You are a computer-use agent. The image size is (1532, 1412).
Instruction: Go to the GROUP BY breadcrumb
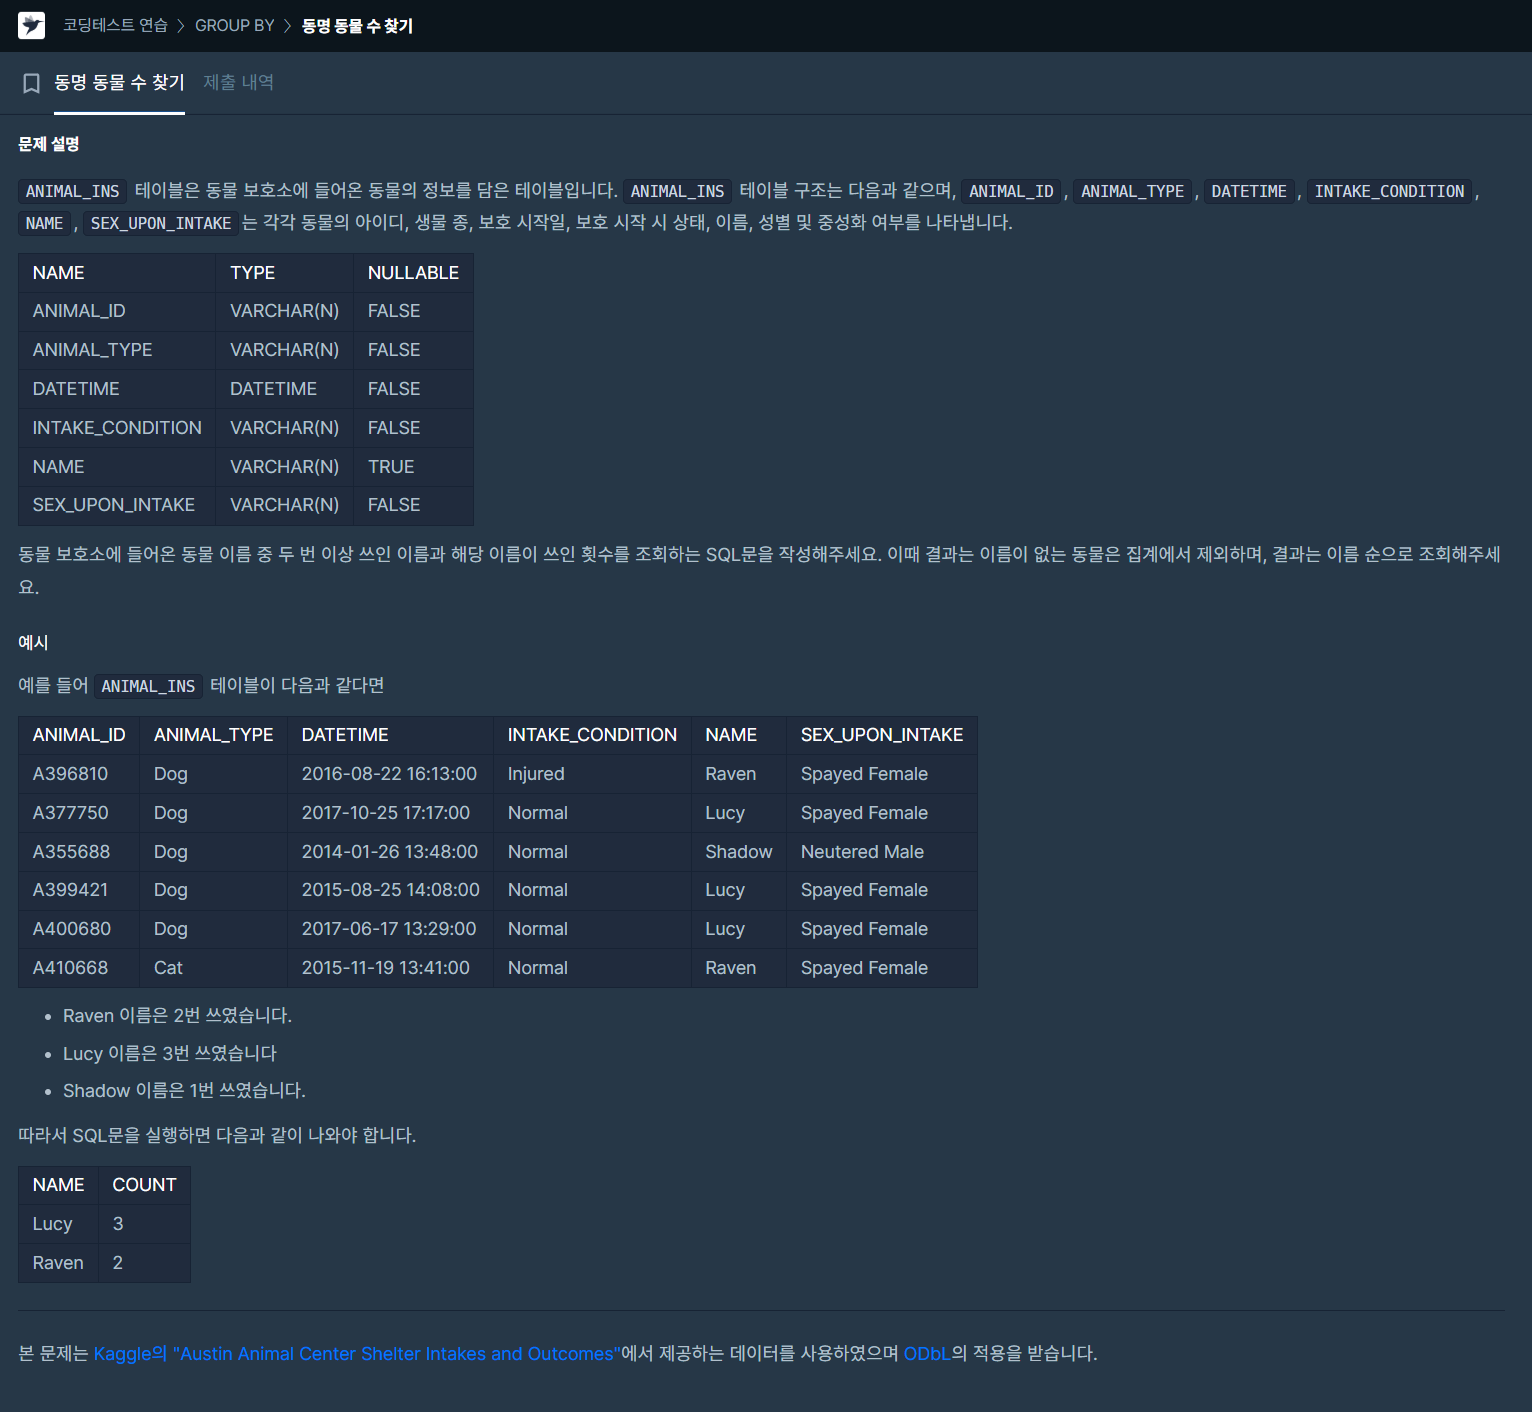click(x=234, y=25)
